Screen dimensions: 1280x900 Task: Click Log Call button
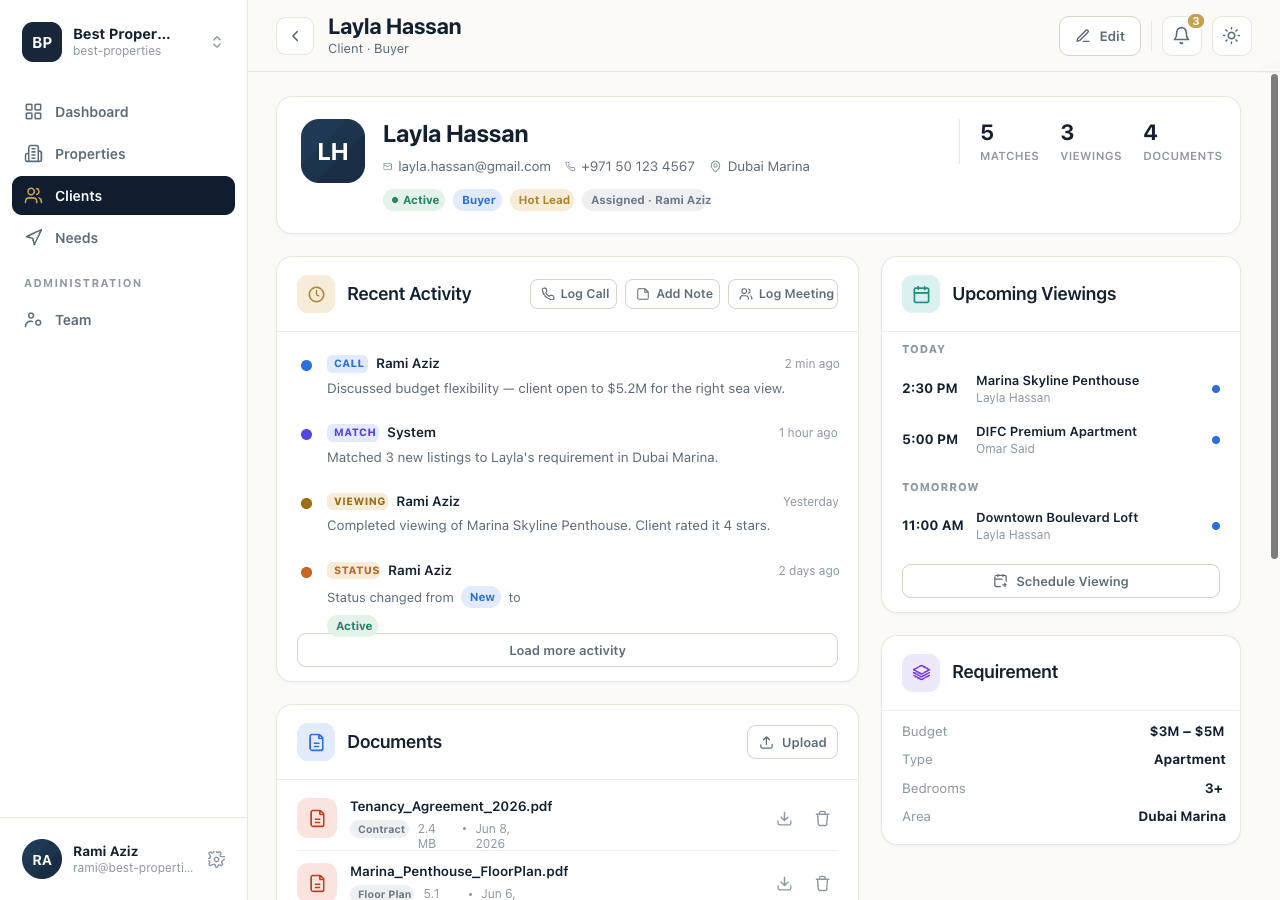click(574, 294)
